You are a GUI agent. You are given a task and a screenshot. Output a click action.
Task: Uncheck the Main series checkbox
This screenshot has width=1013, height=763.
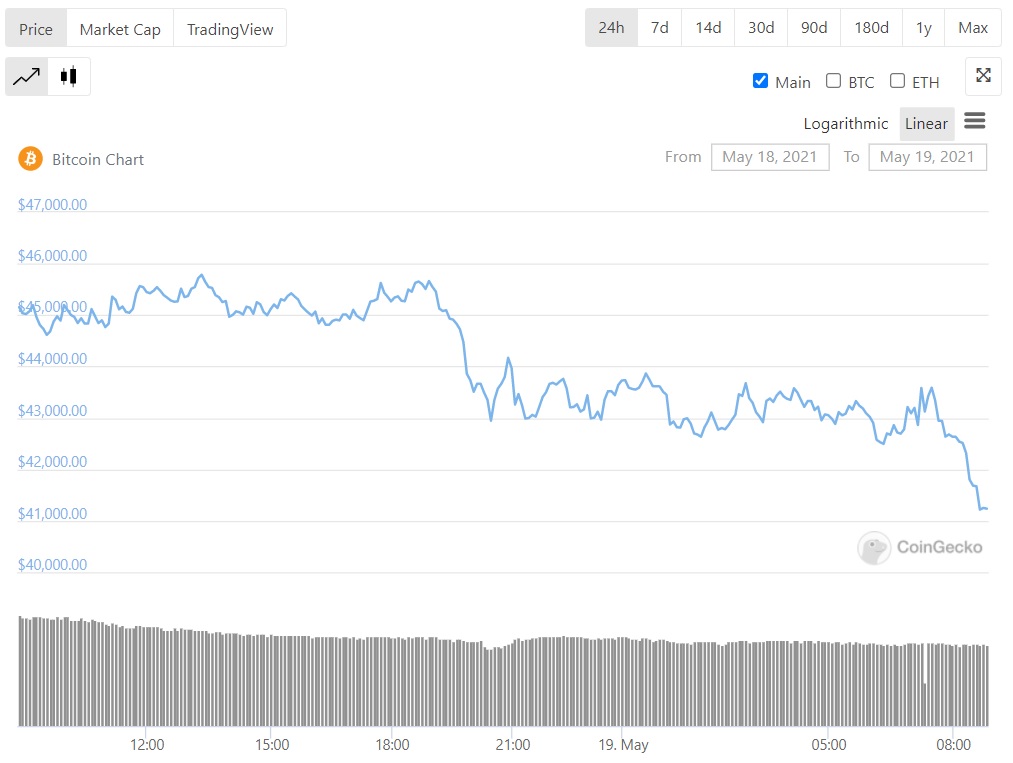pos(760,81)
